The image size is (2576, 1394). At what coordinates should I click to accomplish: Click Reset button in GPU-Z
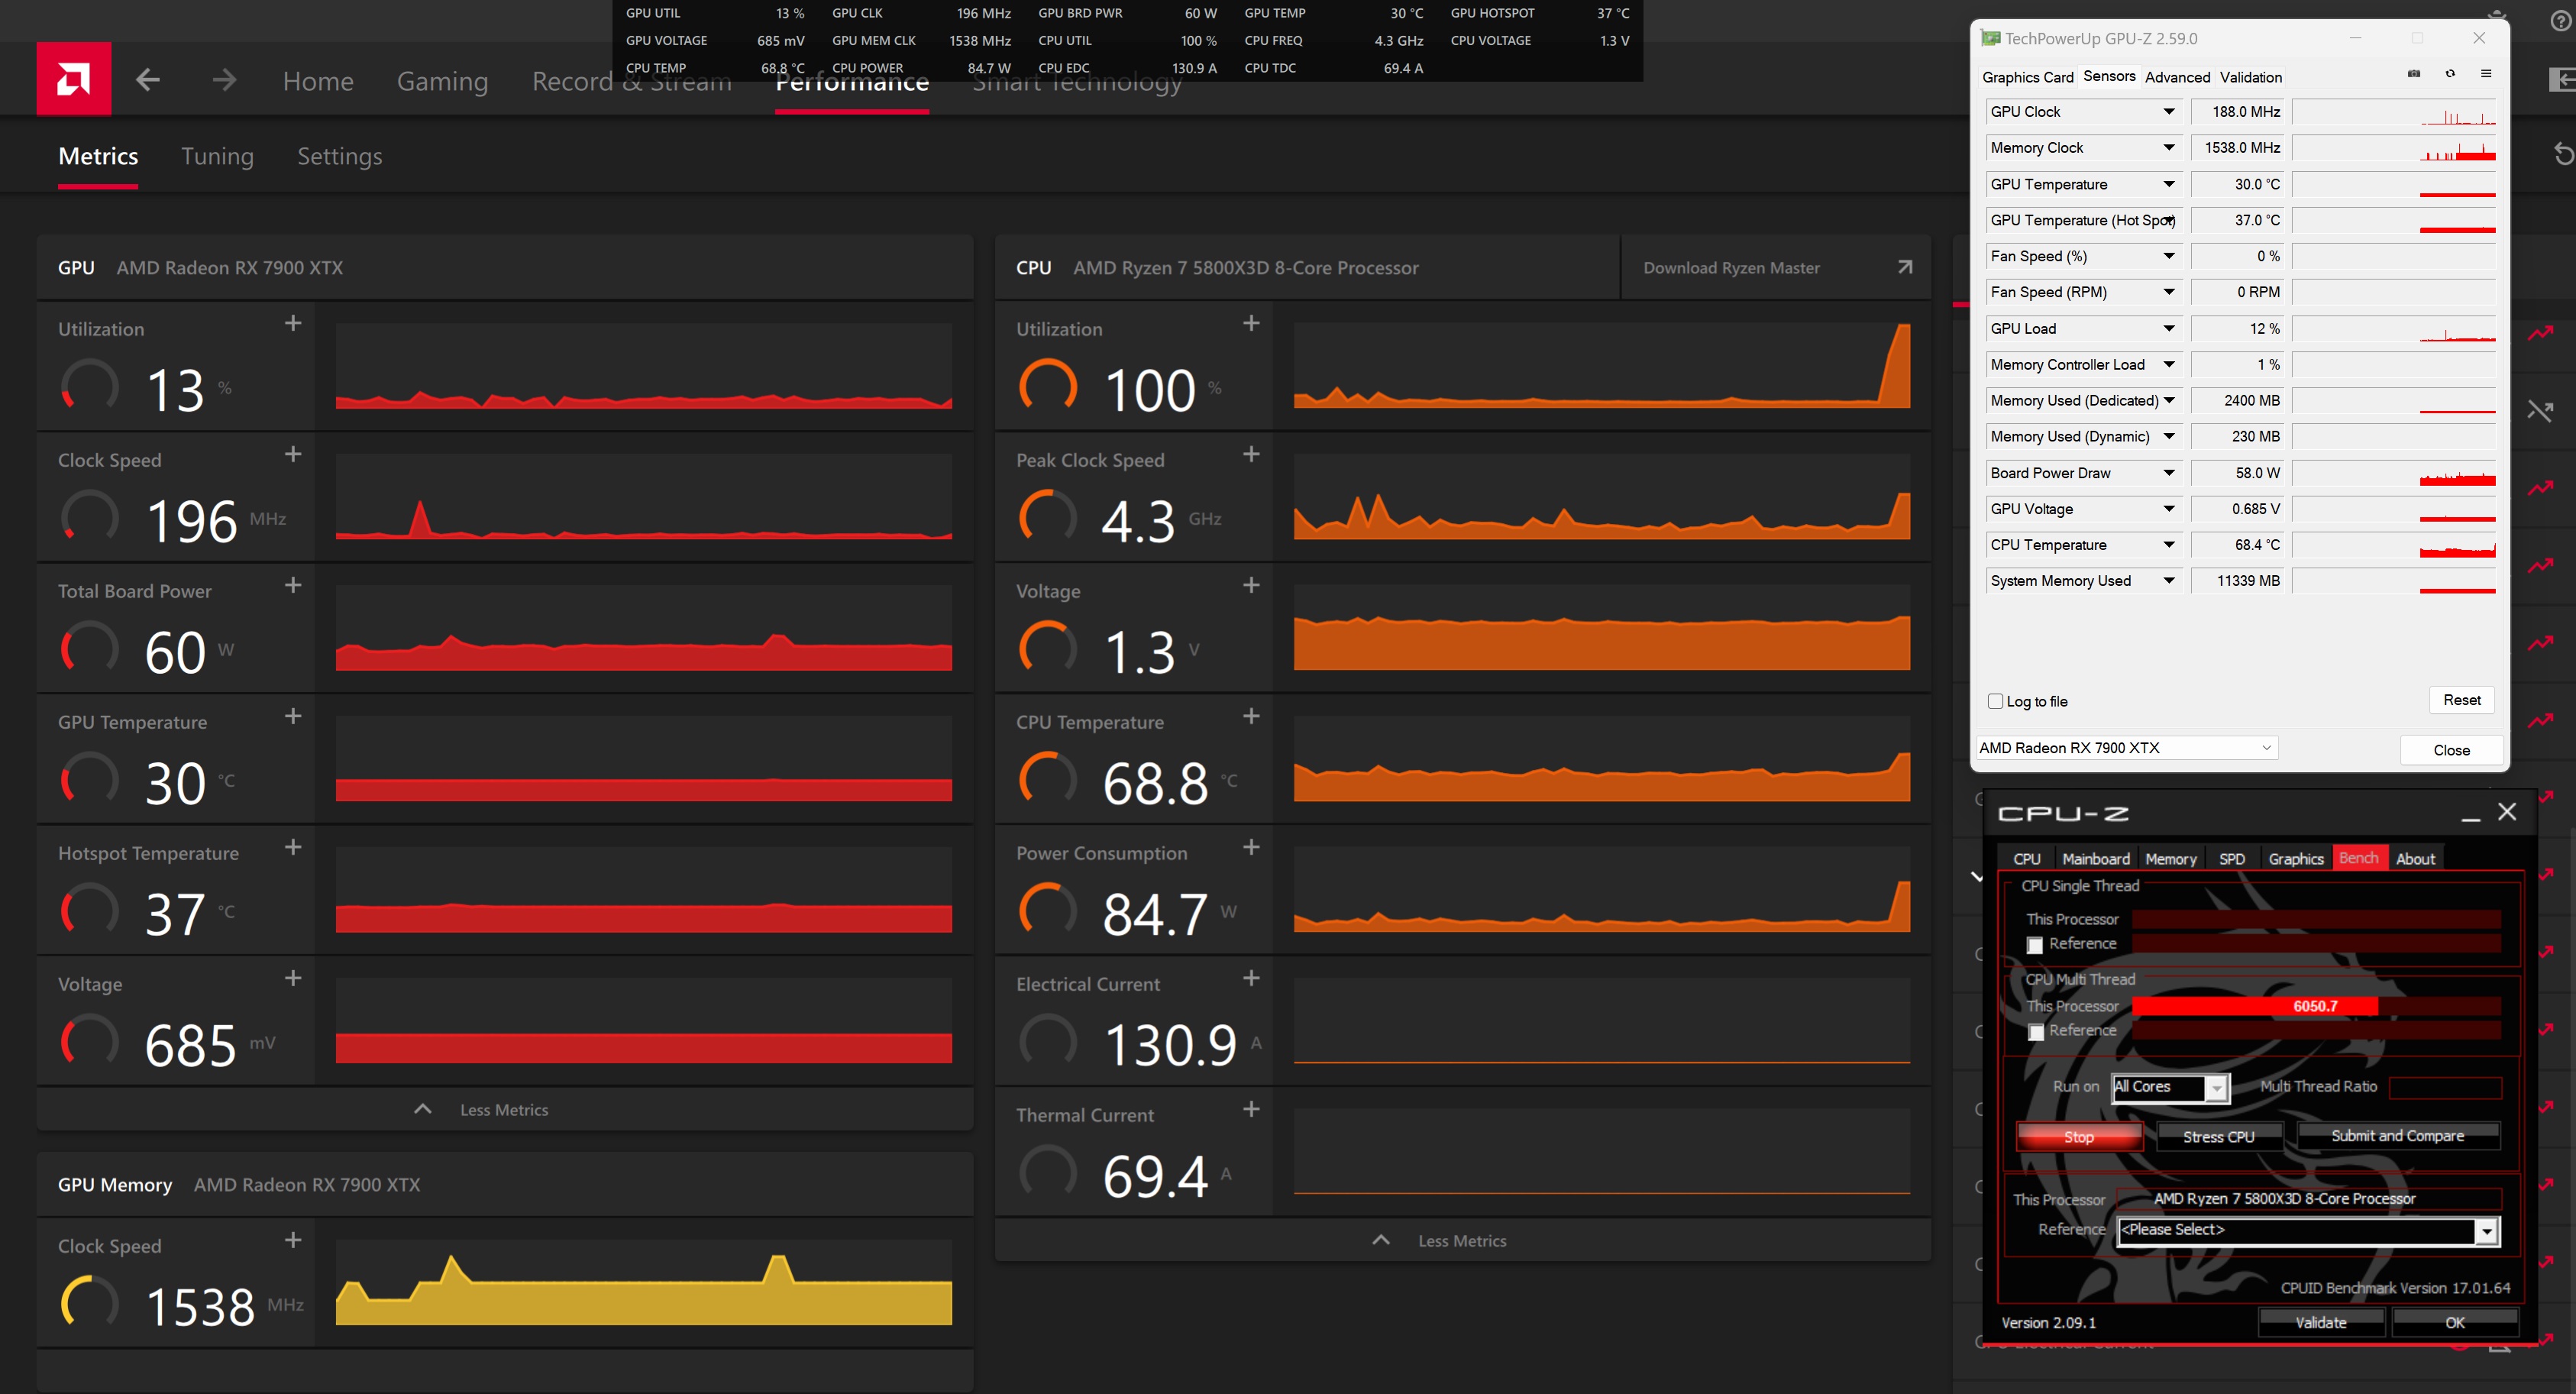click(2462, 700)
